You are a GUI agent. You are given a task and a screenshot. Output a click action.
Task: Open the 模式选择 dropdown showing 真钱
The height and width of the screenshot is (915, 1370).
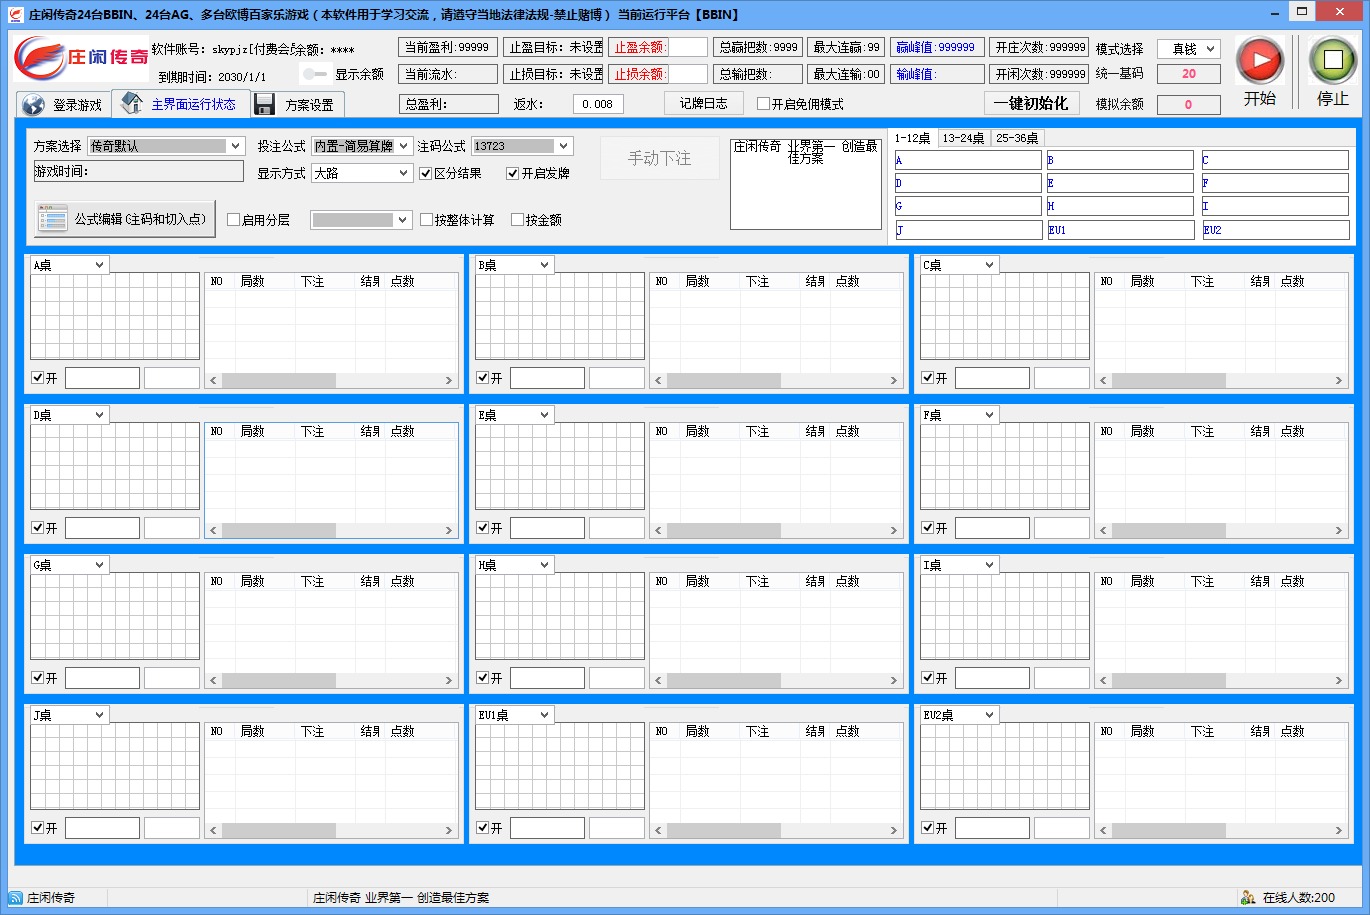[1188, 49]
